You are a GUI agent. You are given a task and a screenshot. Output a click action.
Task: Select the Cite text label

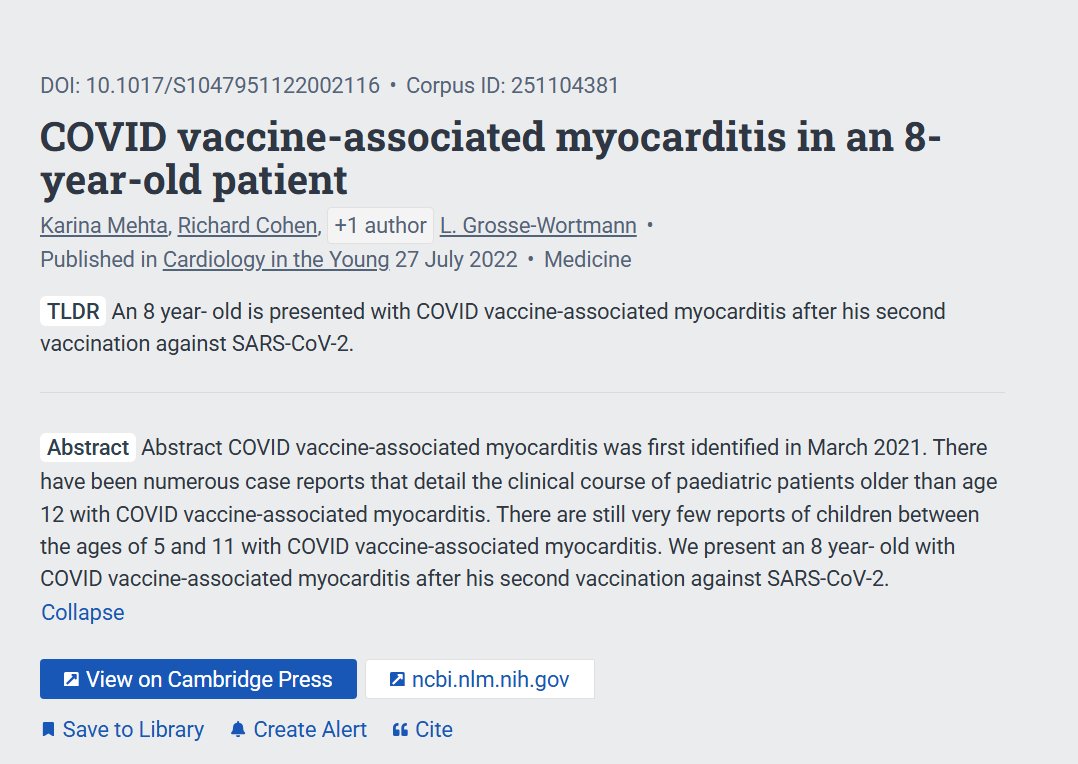(434, 730)
